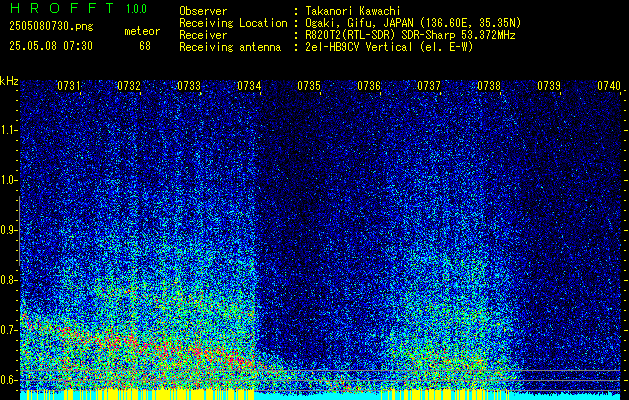629x400 pixels.
Task: Click the 0.8 kHz axis label
Action: [8, 280]
